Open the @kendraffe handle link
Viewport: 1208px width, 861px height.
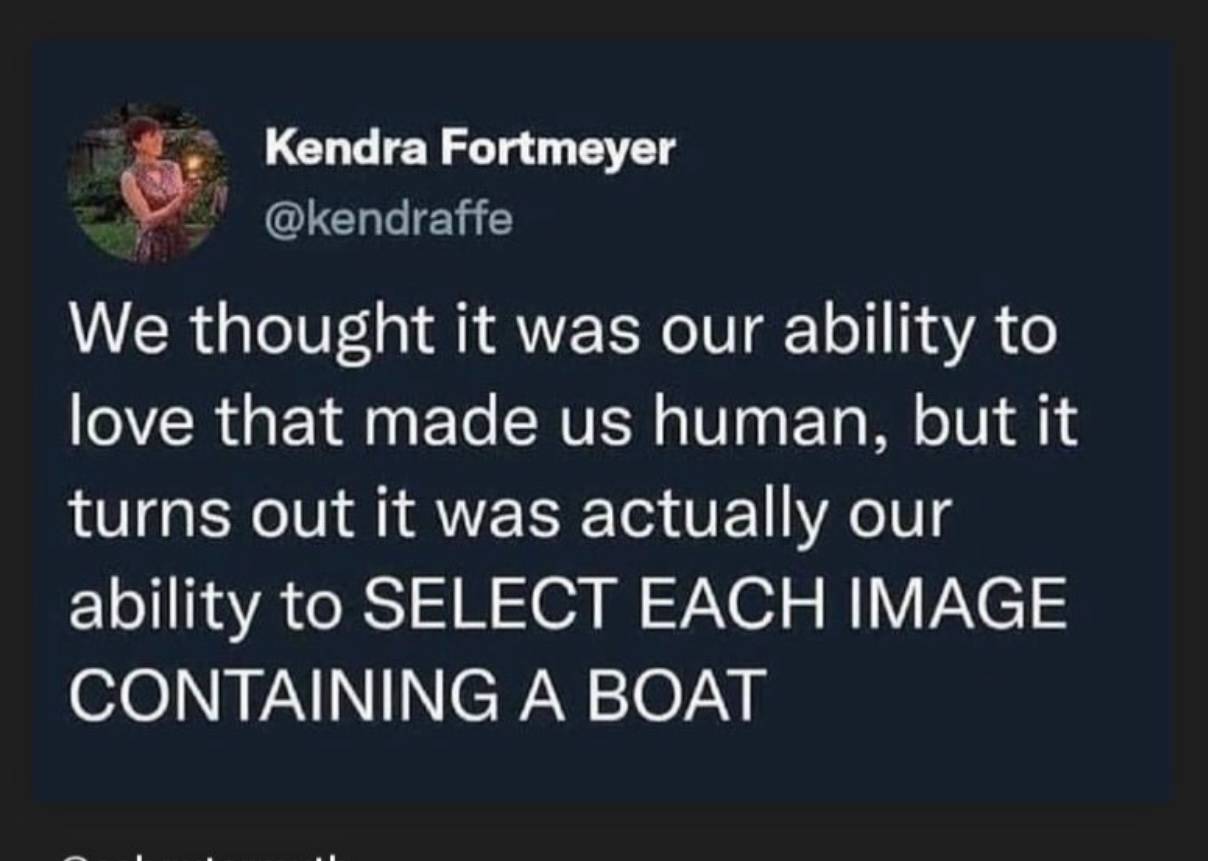point(388,220)
